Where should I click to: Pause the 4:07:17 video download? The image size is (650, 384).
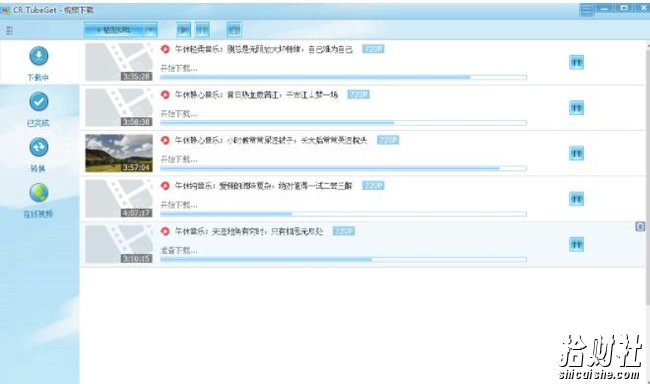576,199
